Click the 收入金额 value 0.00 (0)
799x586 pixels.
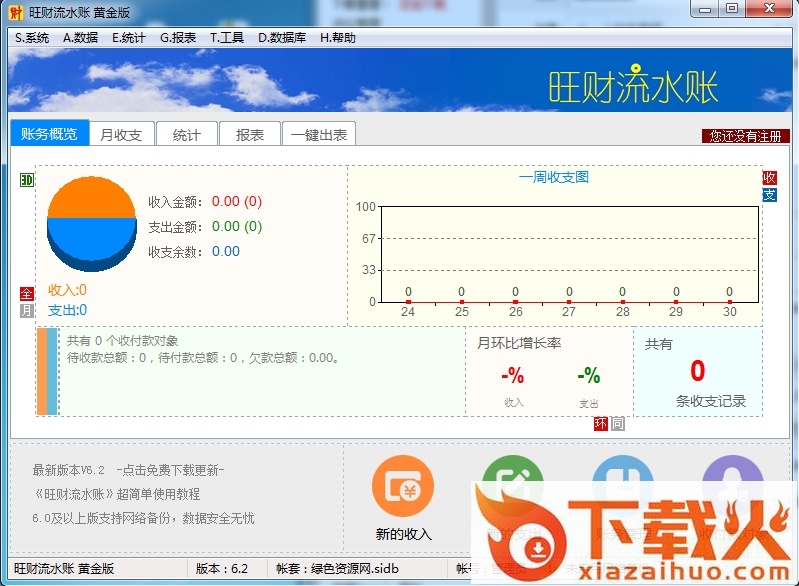point(237,201)
